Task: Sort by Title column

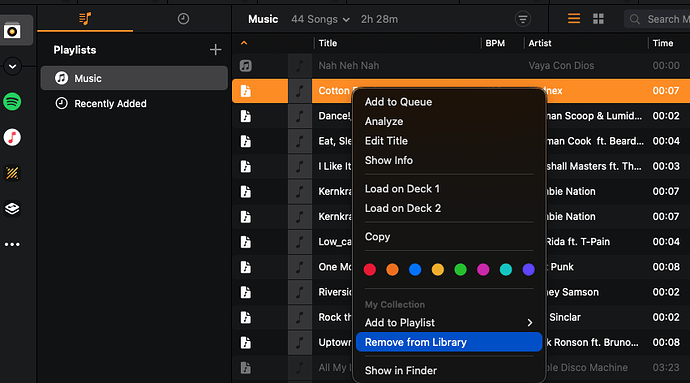Action: [328, 43]
